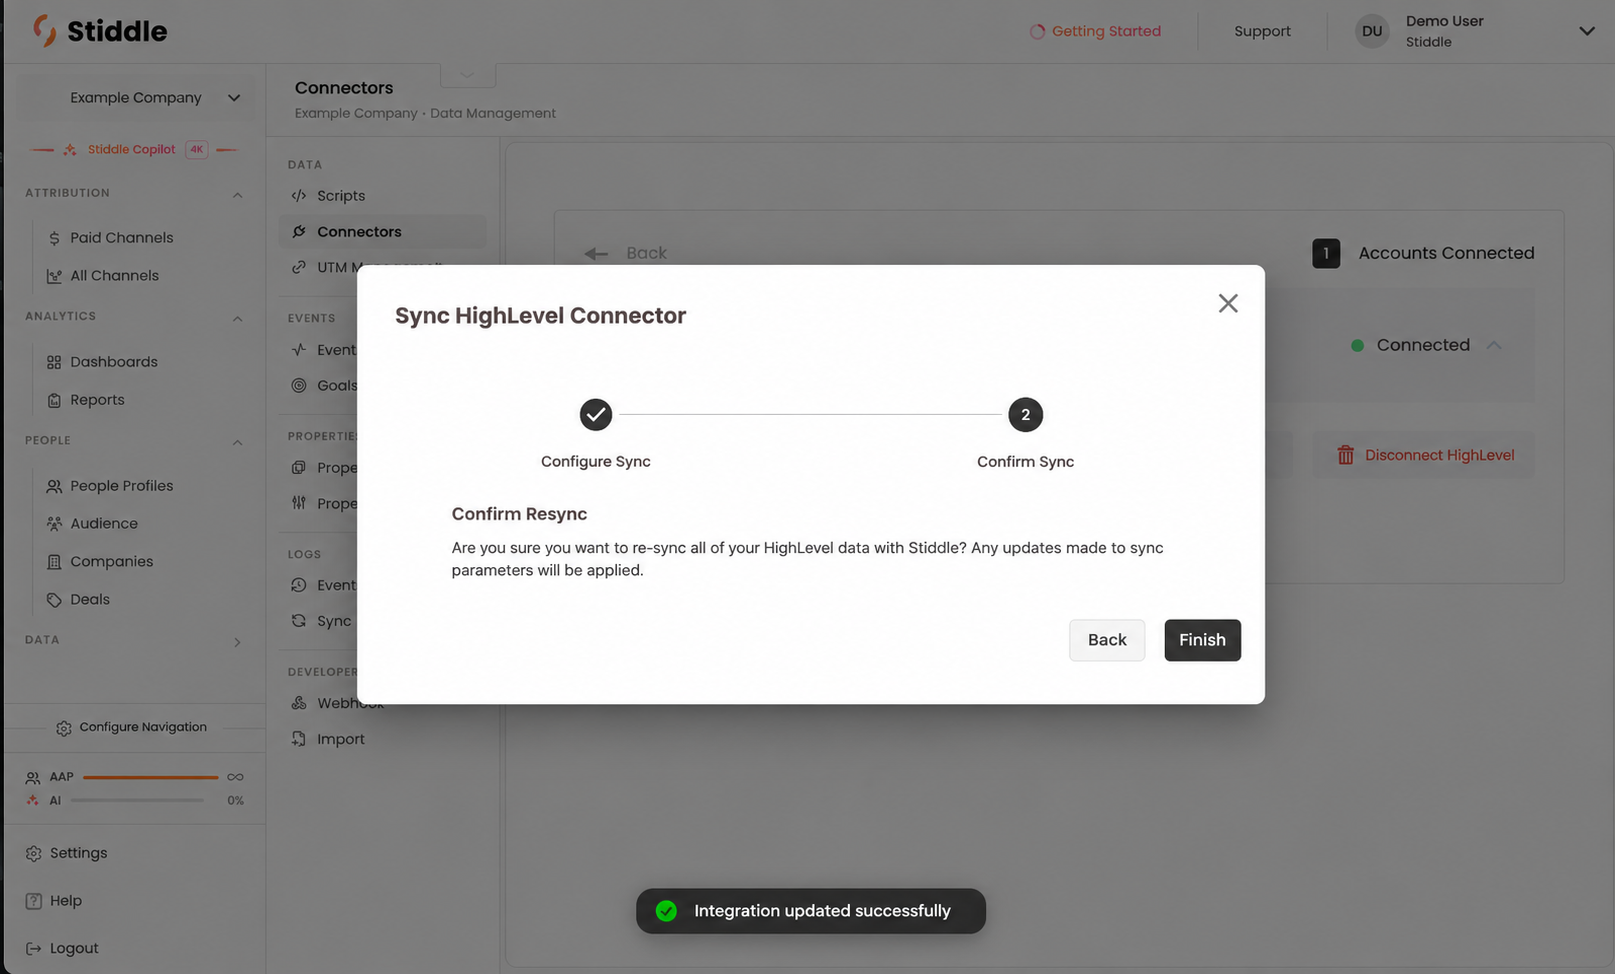The image size is (1615, 974).
Task: Click the DU user avatar
Action: [1372, 31]
